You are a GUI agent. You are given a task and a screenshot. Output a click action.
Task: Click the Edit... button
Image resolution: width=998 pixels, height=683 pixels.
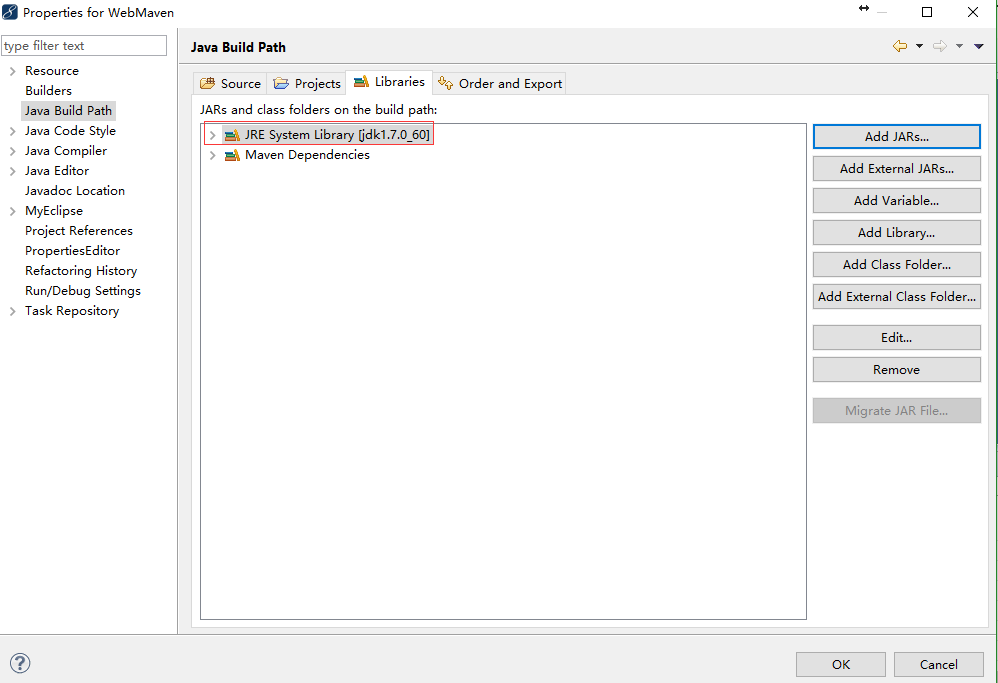[x=896, y=337]
